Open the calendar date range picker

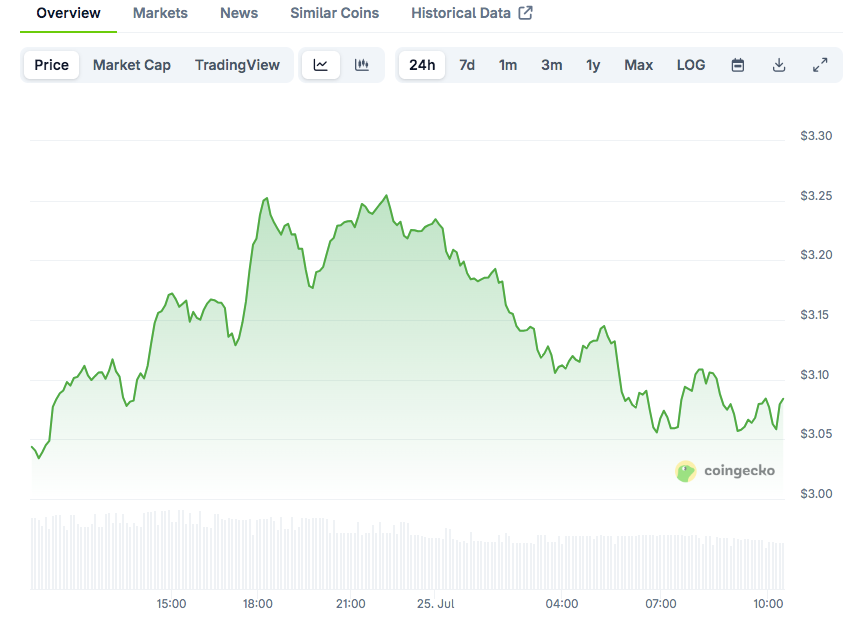[738, 65]
